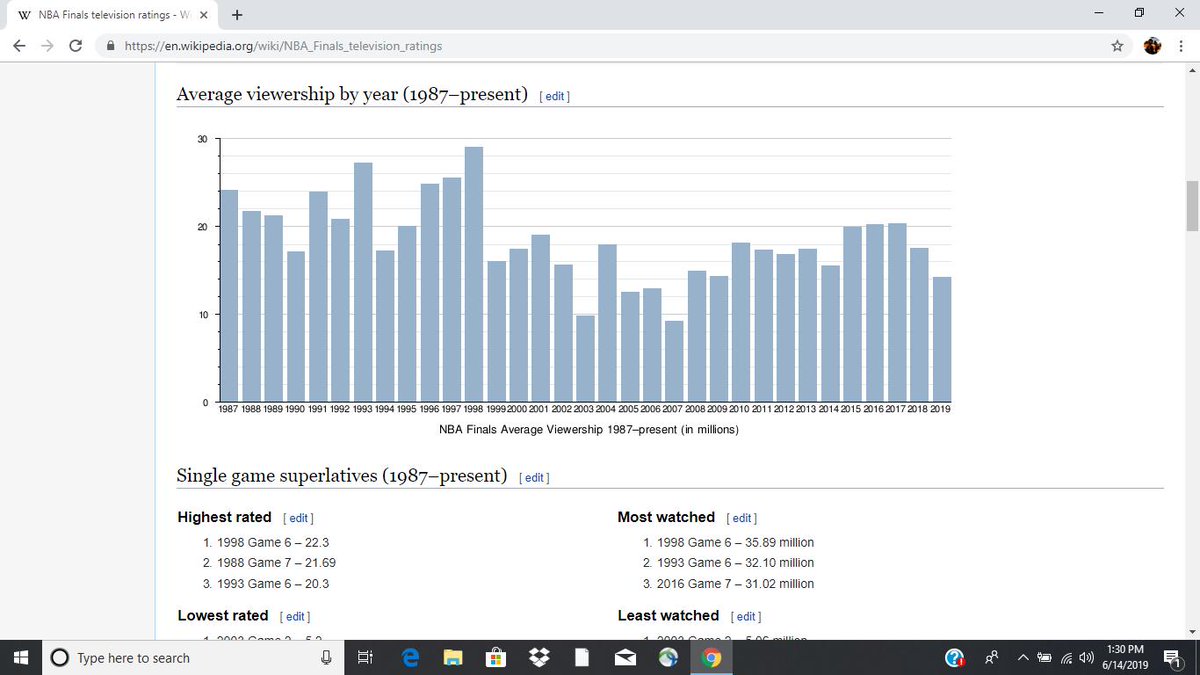This screenshot has width=1200, height=675.
Task: Open Microsoft Store from the taskbar
Action: pos(497,658)
